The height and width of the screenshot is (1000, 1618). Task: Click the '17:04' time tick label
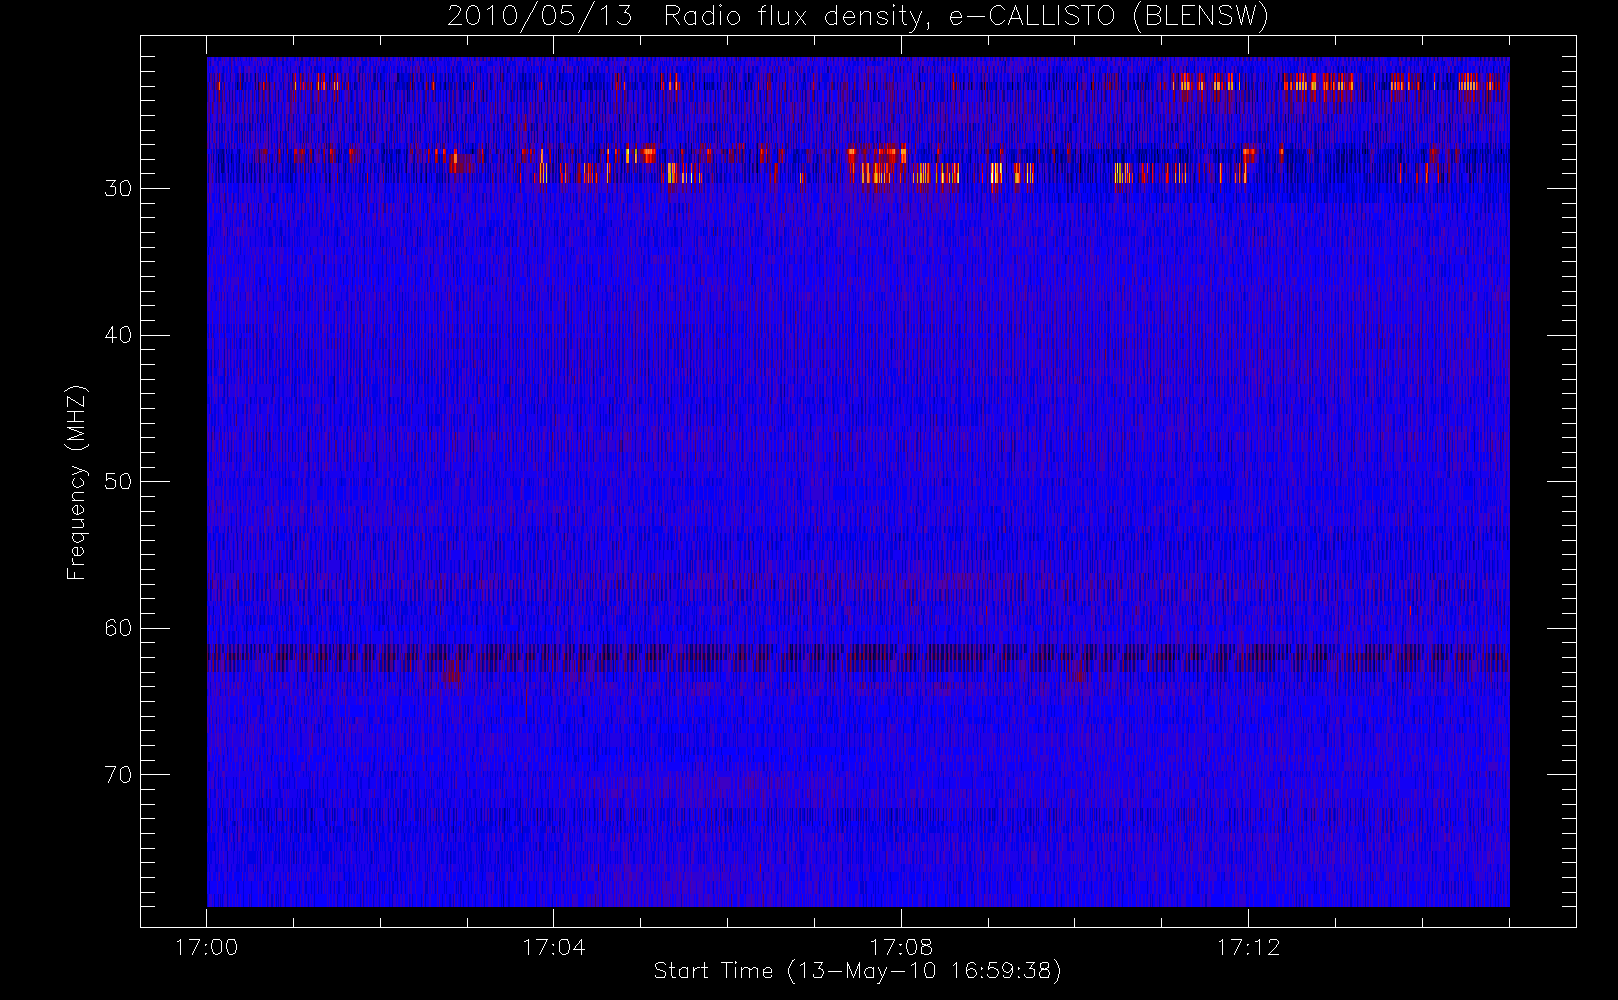(x=553, y=947)
